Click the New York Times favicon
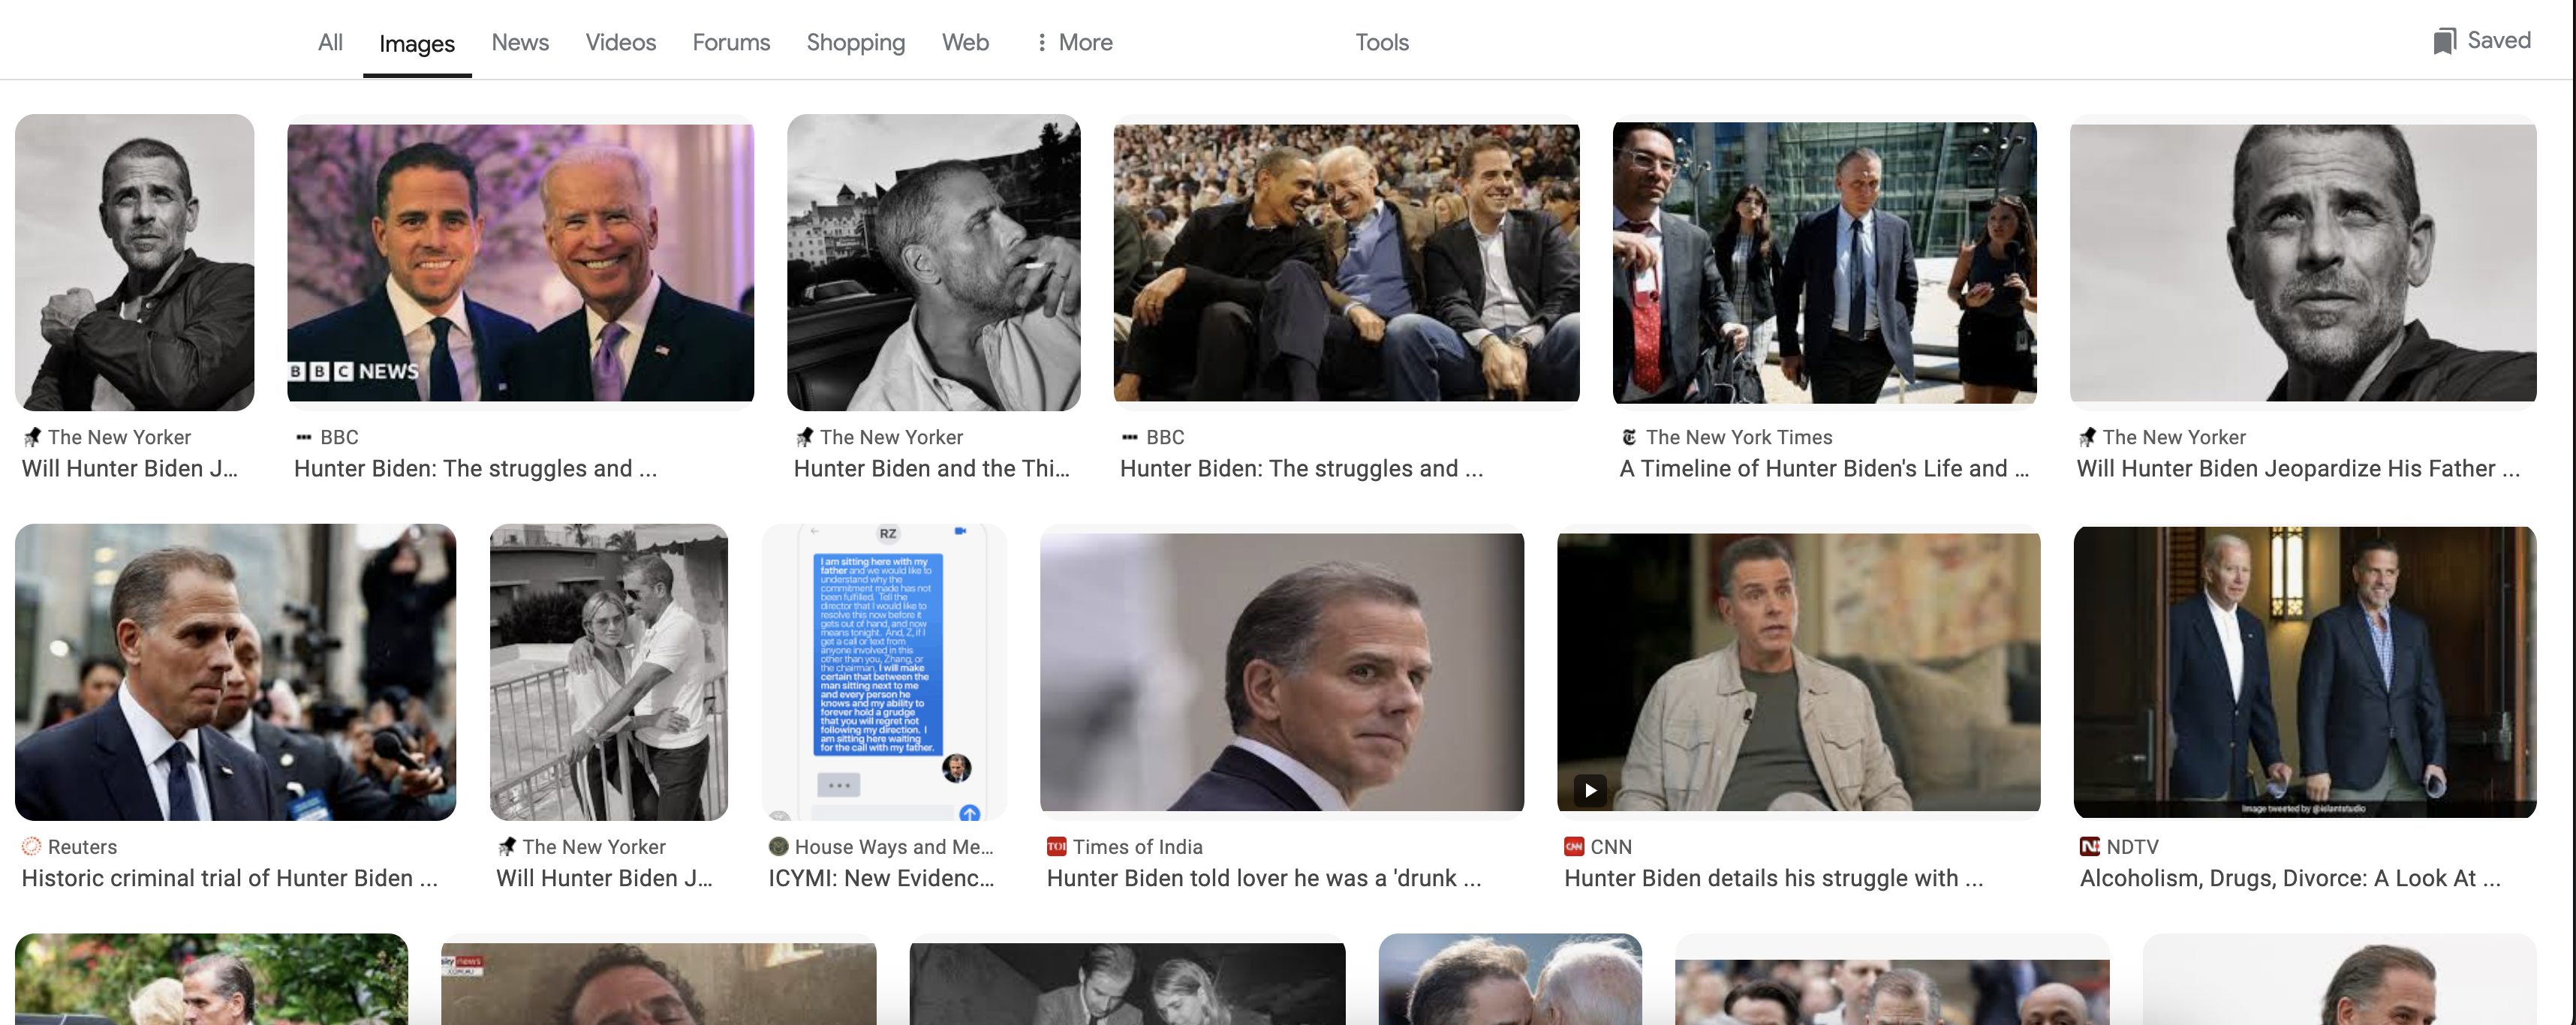Image resolution: width=2576 pixels, height=1025 pixels. (1629, 437)
